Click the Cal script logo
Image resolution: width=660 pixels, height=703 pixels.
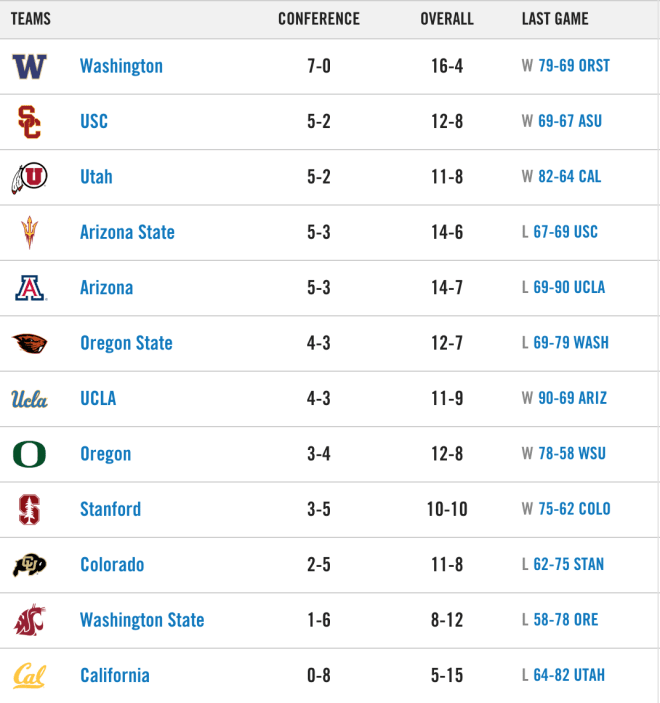29,676
